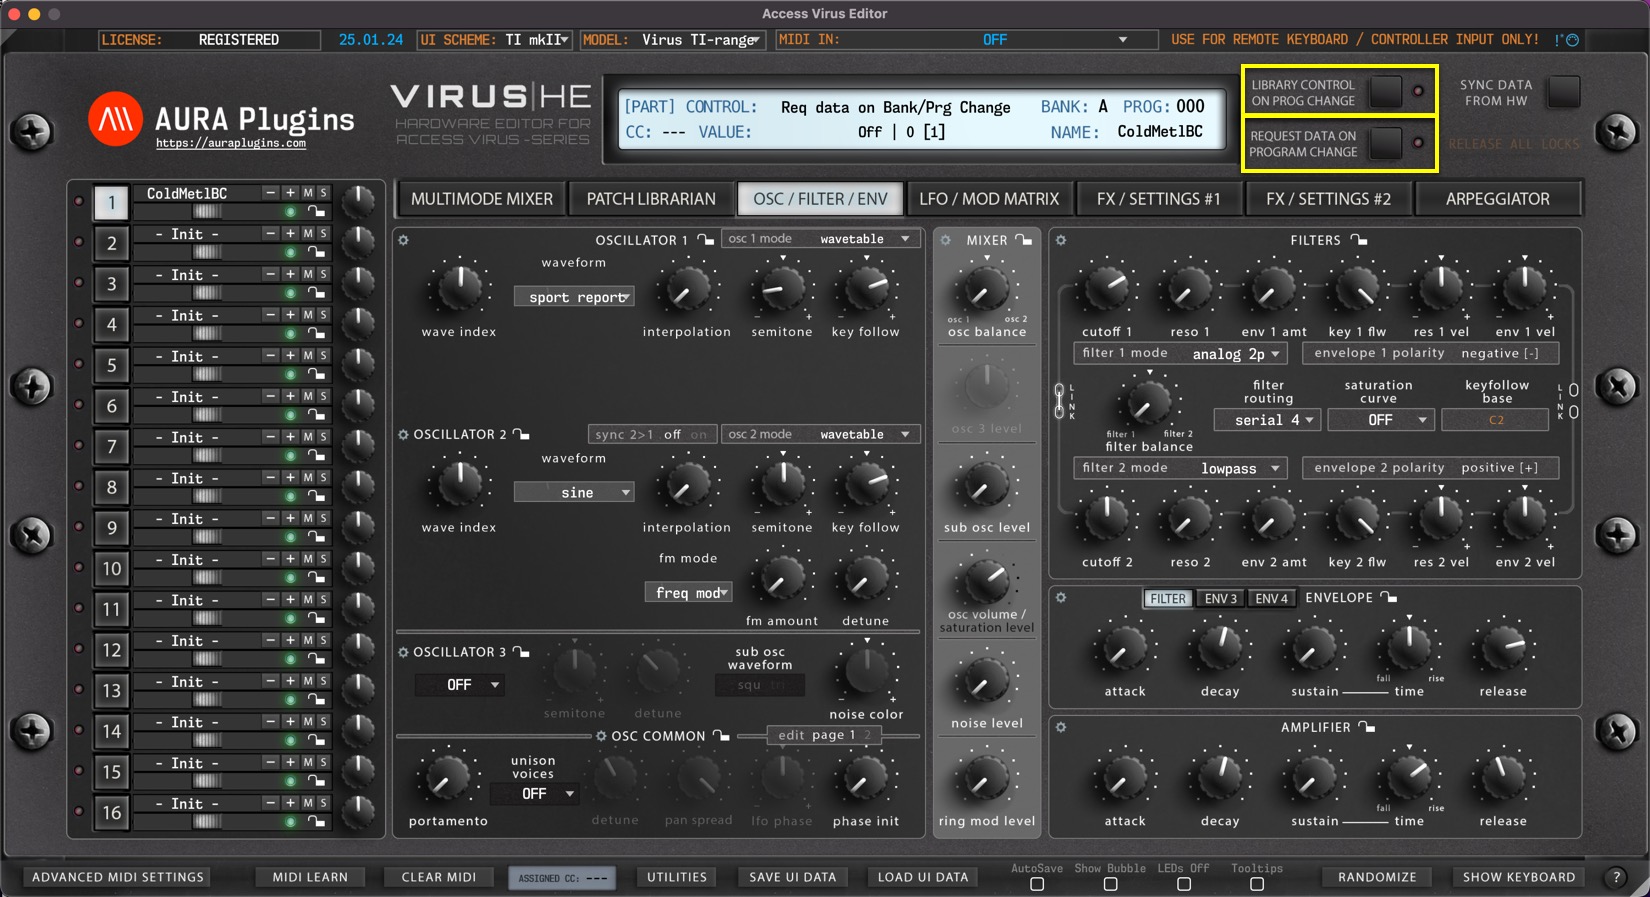Toggle Library Control on Prog Change
The image size is (1650, 897).
click(1386, 92)
